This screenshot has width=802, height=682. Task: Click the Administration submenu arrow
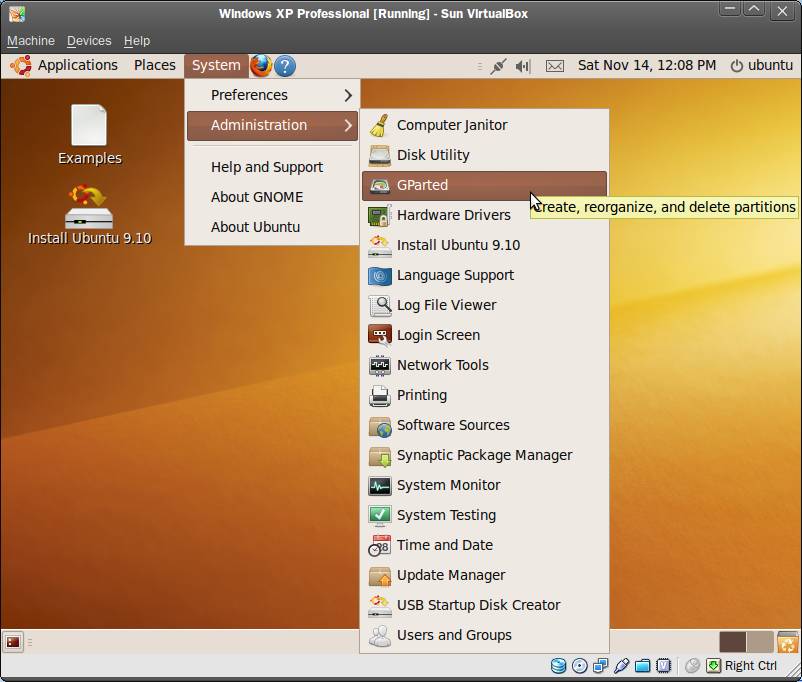[348, 125]
